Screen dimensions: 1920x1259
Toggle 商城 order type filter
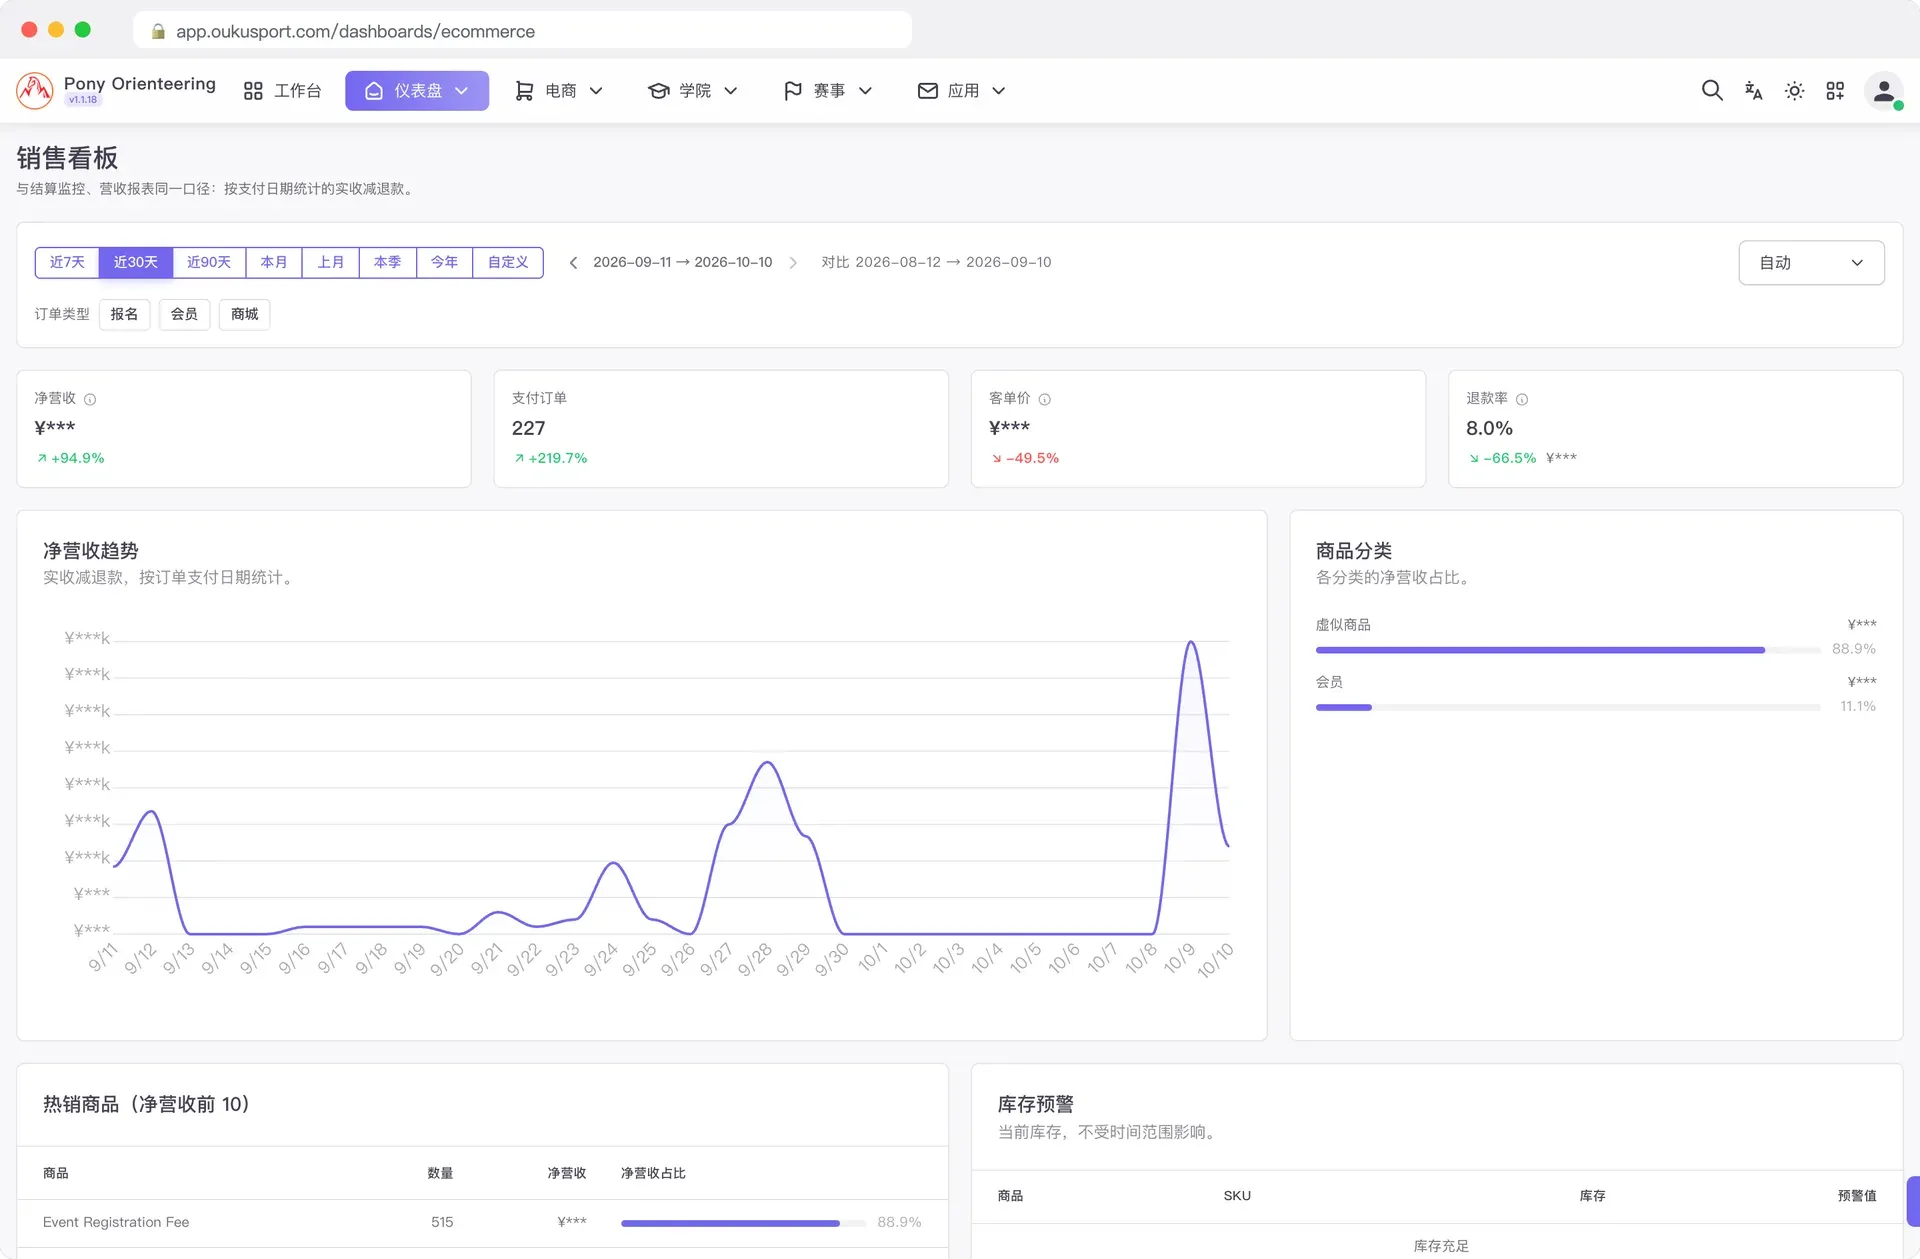click(x=244, y=314)
